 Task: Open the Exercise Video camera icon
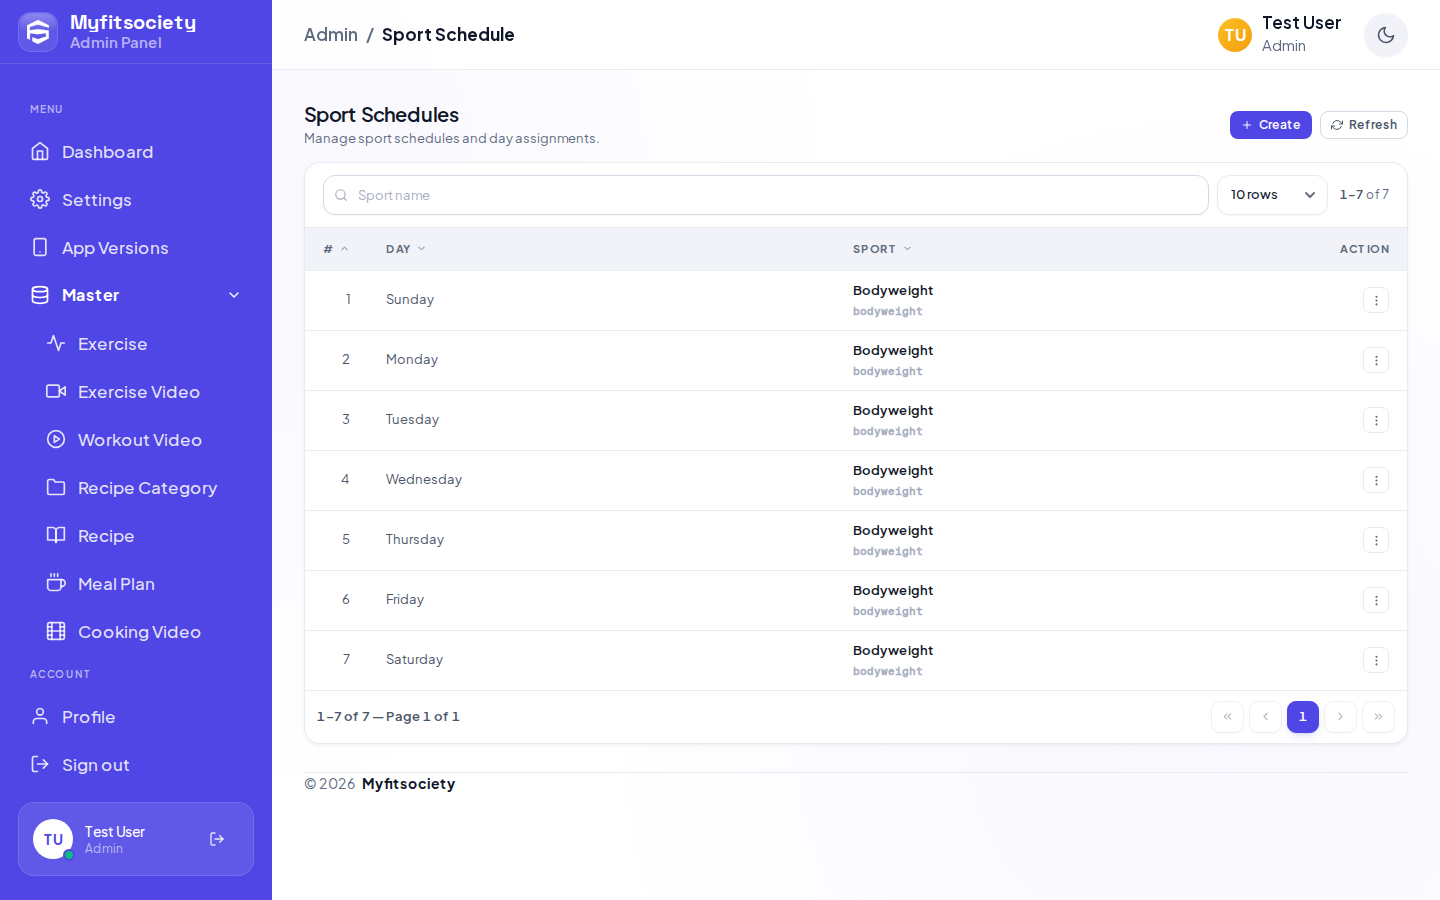56,391
